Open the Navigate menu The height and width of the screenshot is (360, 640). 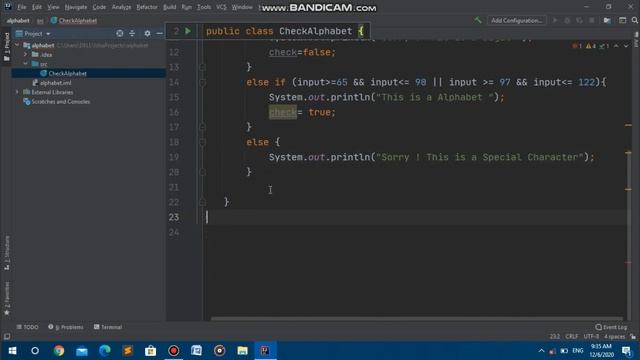tap(76, 7)
